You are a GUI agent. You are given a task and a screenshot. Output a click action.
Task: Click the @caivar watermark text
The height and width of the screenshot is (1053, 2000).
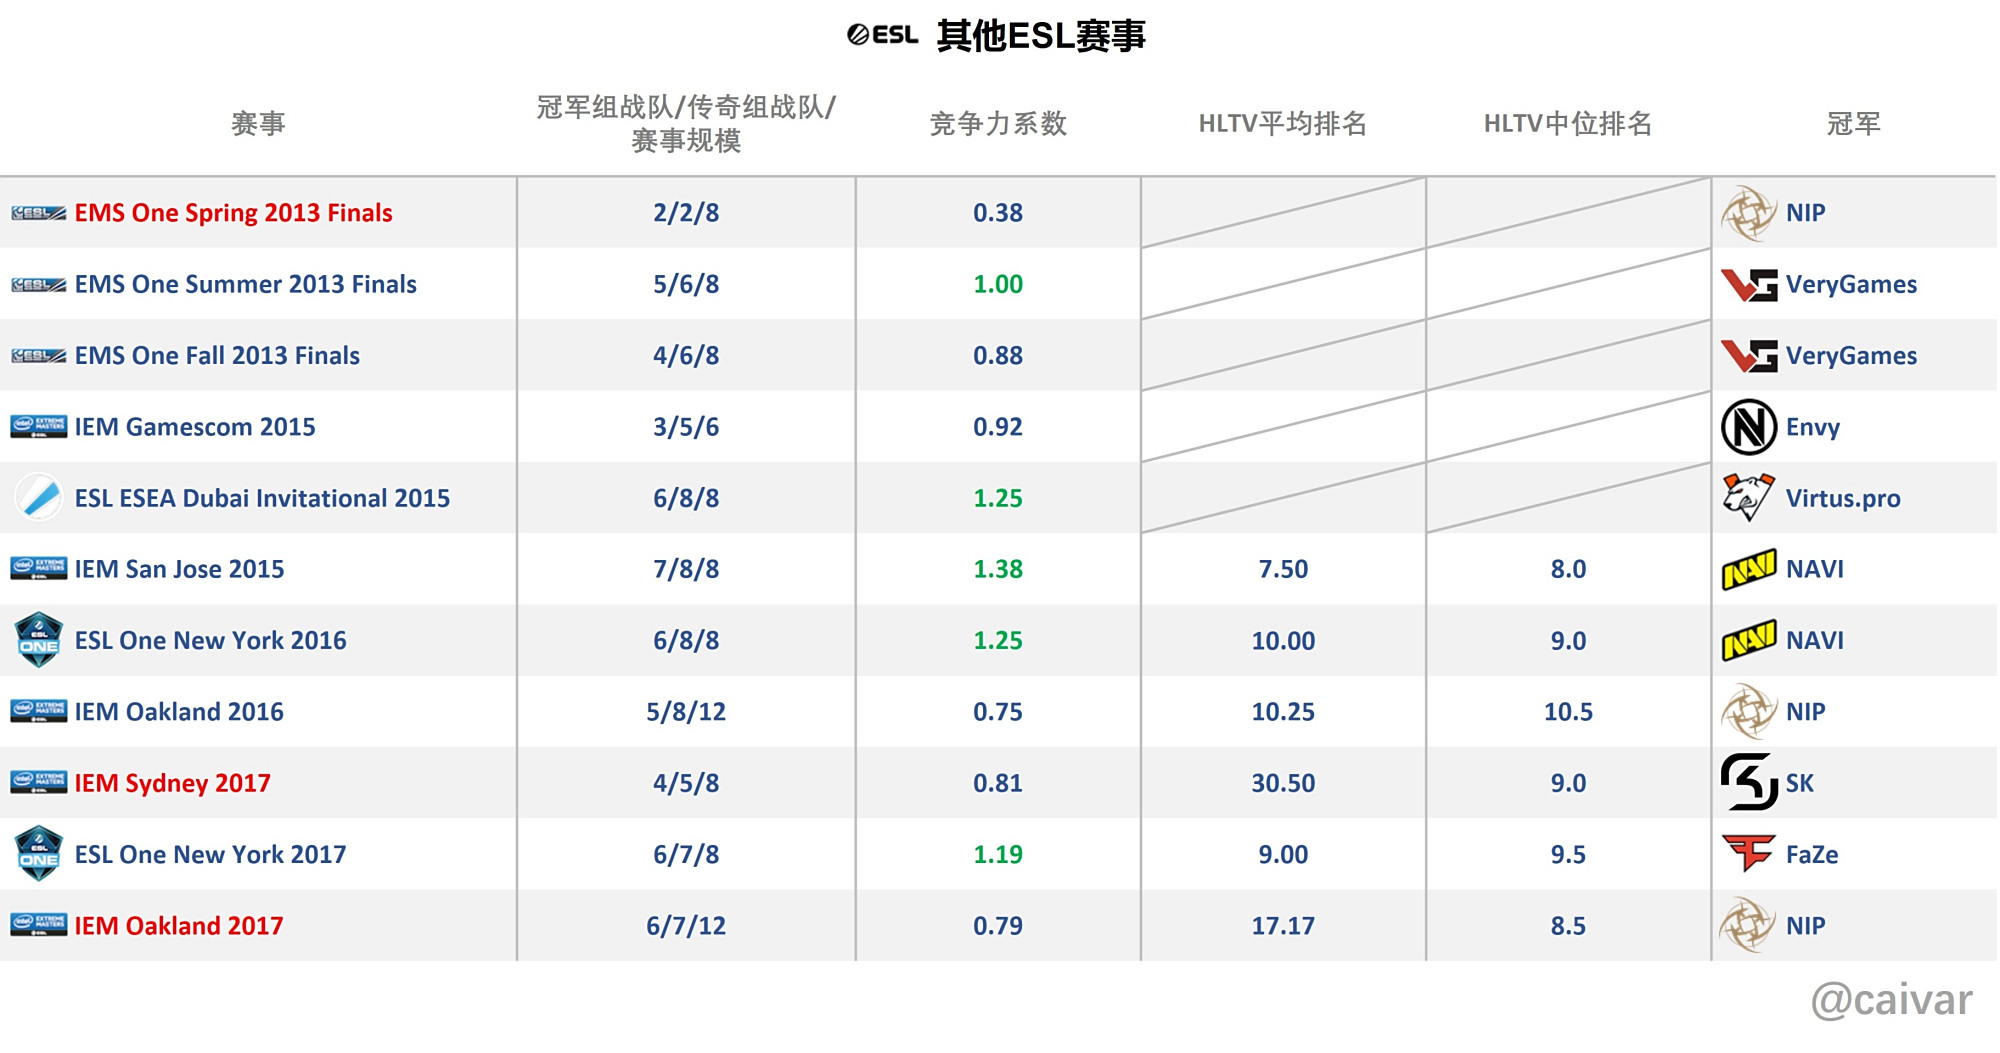[1891, 1000]
